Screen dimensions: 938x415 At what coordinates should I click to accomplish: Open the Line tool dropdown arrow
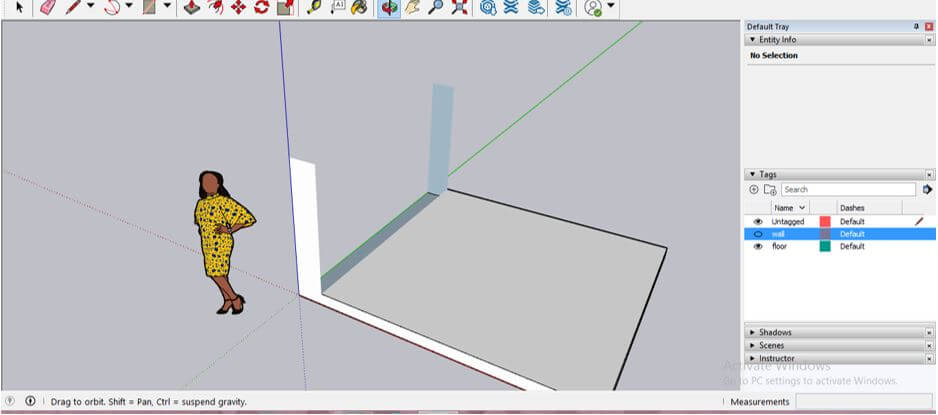91,6
